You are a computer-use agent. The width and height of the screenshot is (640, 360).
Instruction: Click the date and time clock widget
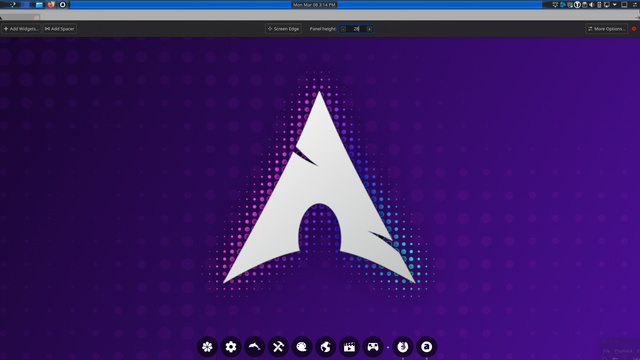tap(314, 4)
